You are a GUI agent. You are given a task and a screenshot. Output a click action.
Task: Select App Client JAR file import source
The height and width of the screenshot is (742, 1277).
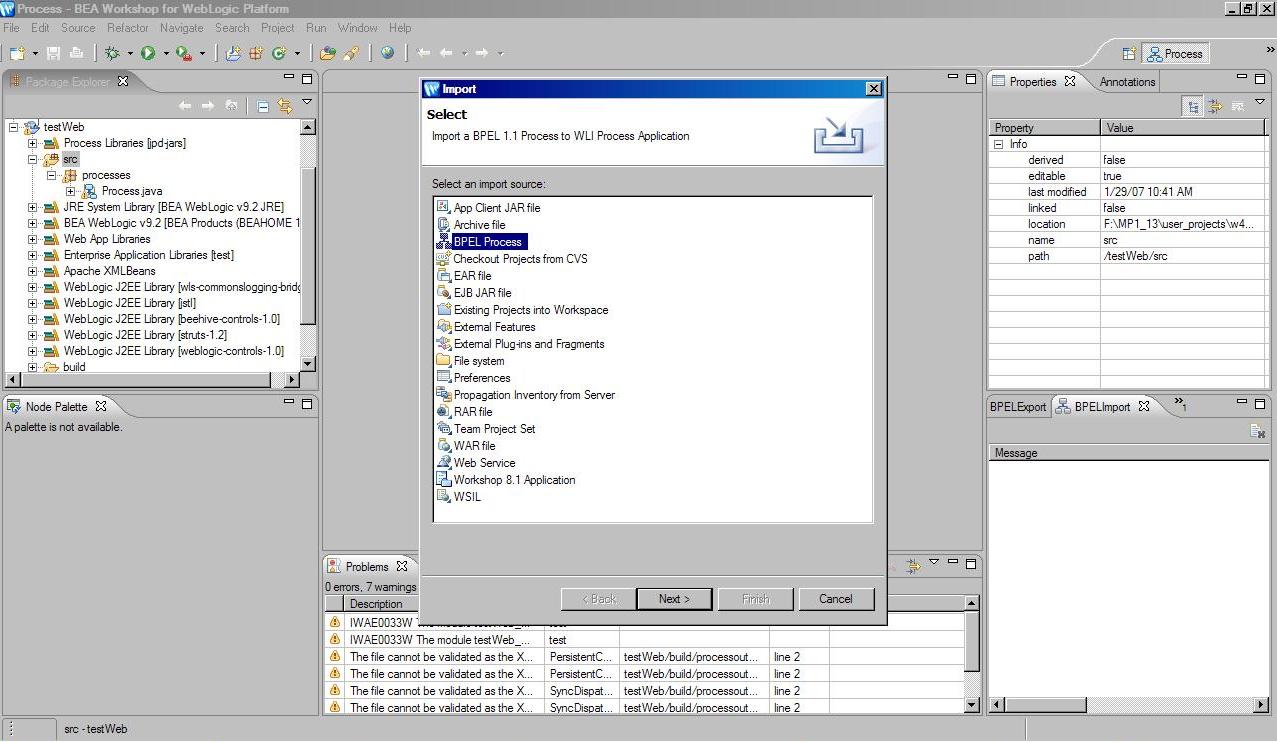pos(496,208)
